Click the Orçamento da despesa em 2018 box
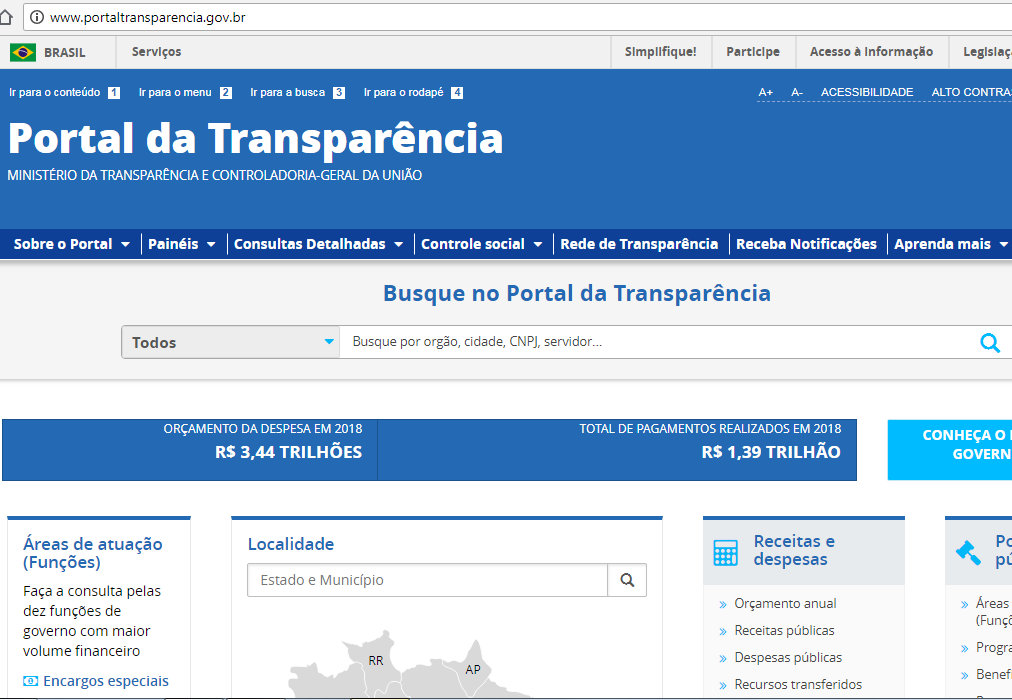 click(190, 450)
